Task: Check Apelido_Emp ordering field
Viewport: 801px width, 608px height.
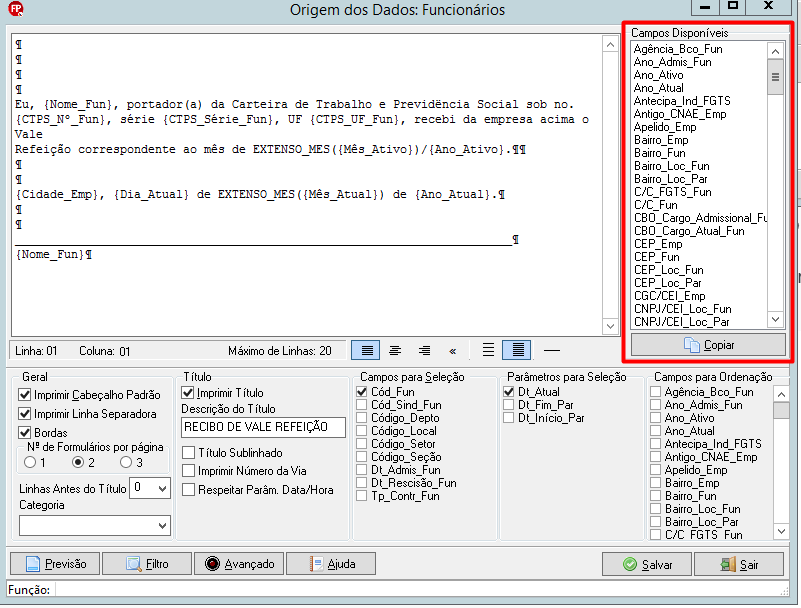Action: coord(656,470)
